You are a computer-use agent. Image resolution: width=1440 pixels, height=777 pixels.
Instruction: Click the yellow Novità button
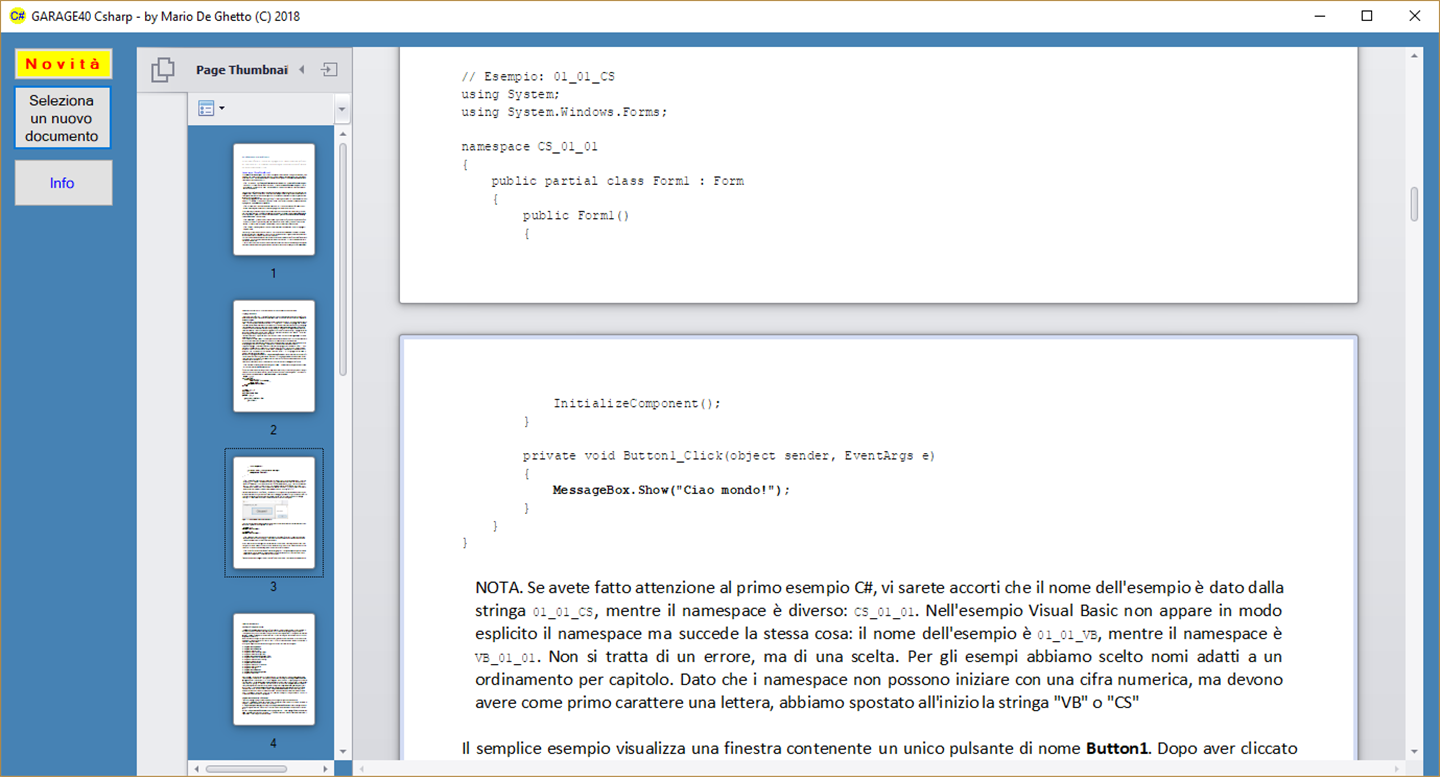tap(63, 64)
